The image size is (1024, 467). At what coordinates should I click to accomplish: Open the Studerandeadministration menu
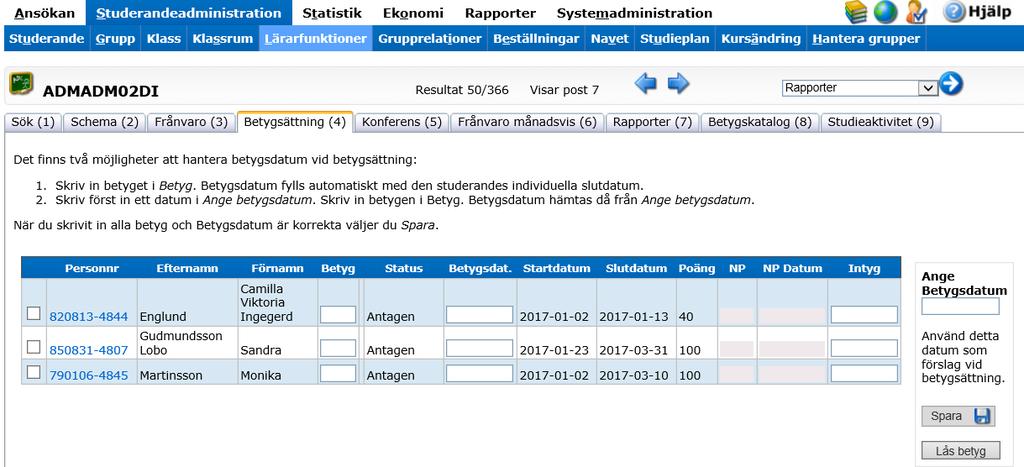[x=188, y=13]
